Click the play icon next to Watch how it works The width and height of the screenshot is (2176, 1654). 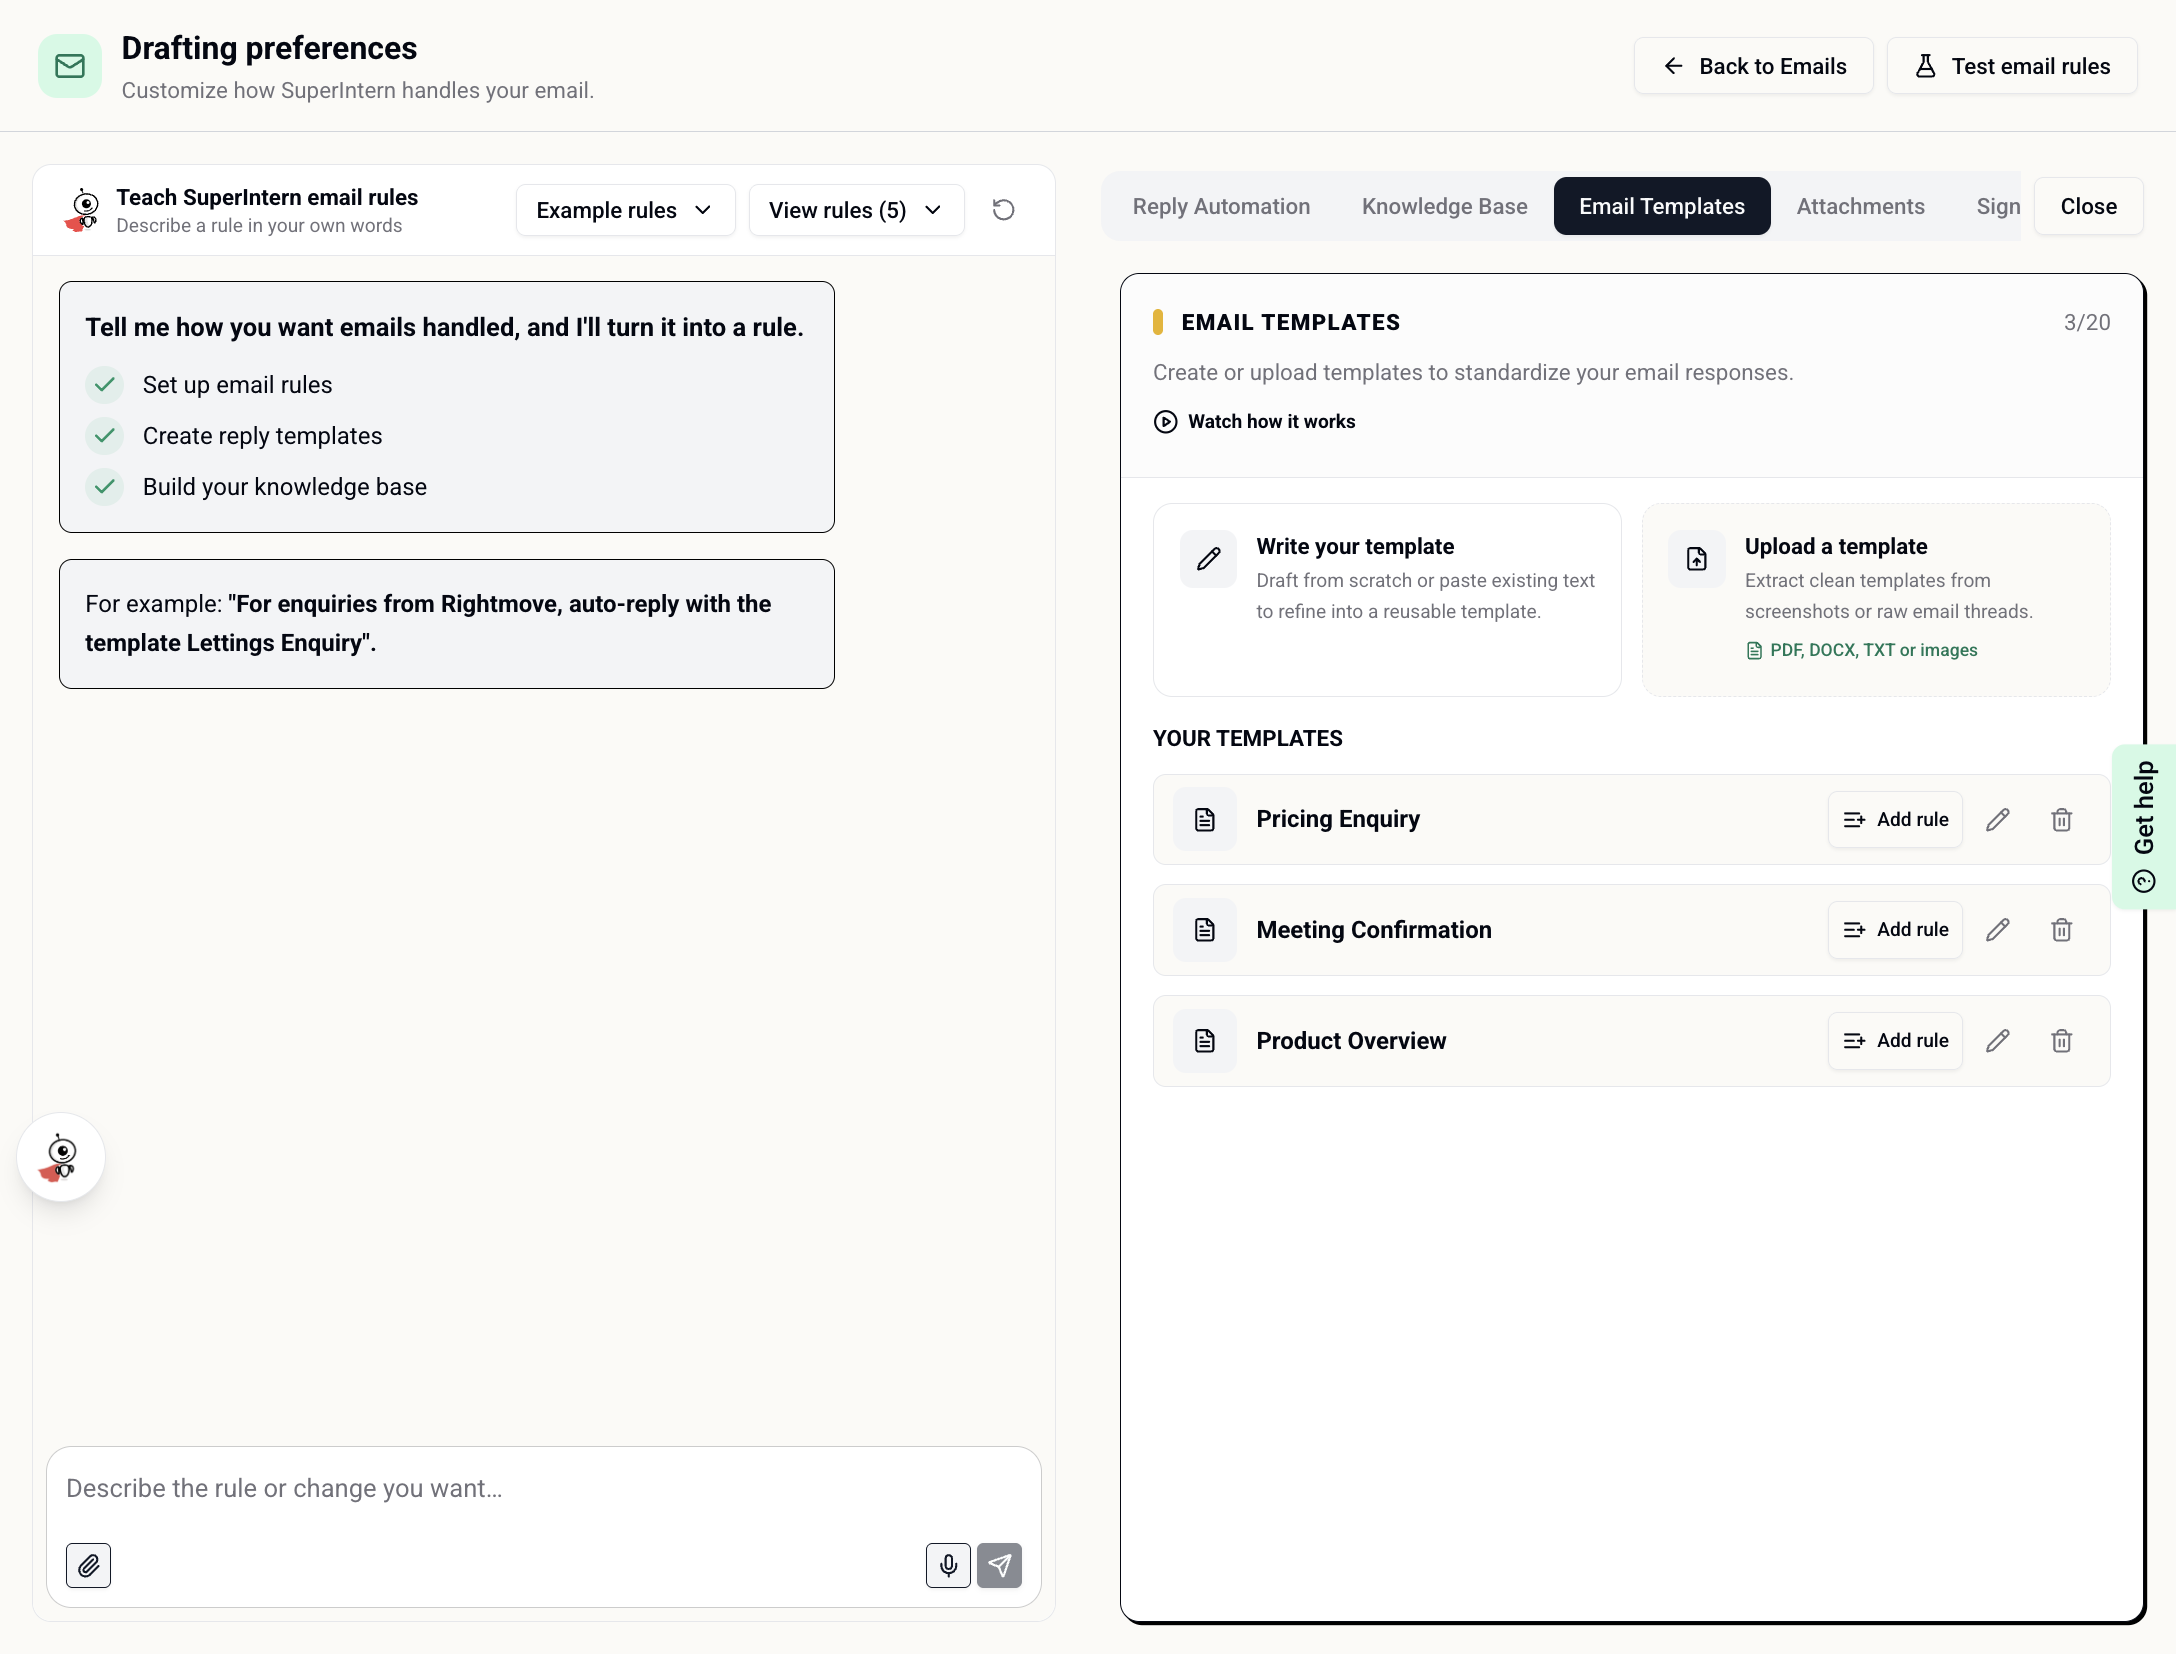coord(1165,422)
